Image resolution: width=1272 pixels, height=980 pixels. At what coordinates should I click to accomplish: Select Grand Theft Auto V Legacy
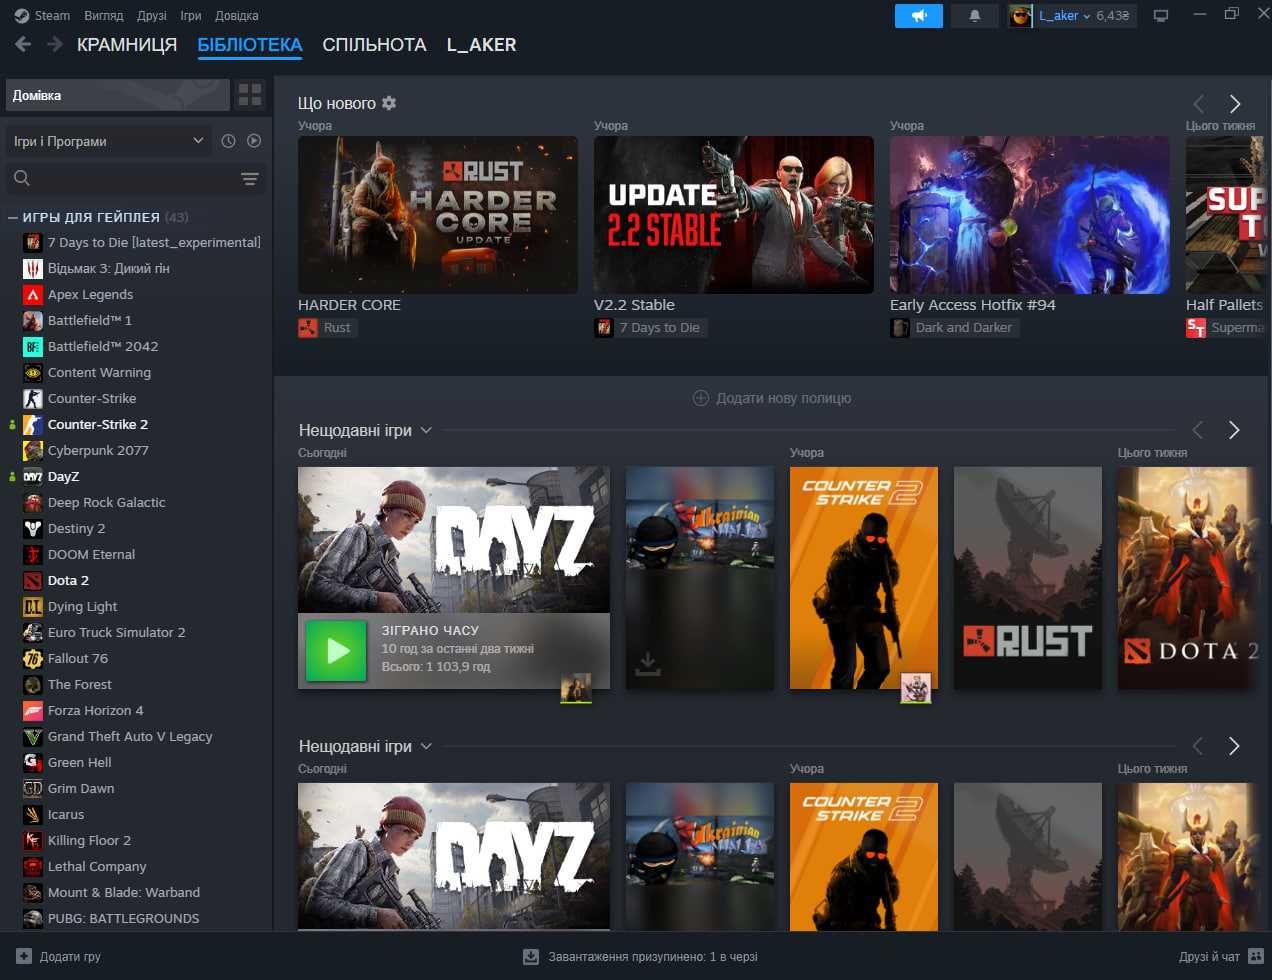point(130,736)
